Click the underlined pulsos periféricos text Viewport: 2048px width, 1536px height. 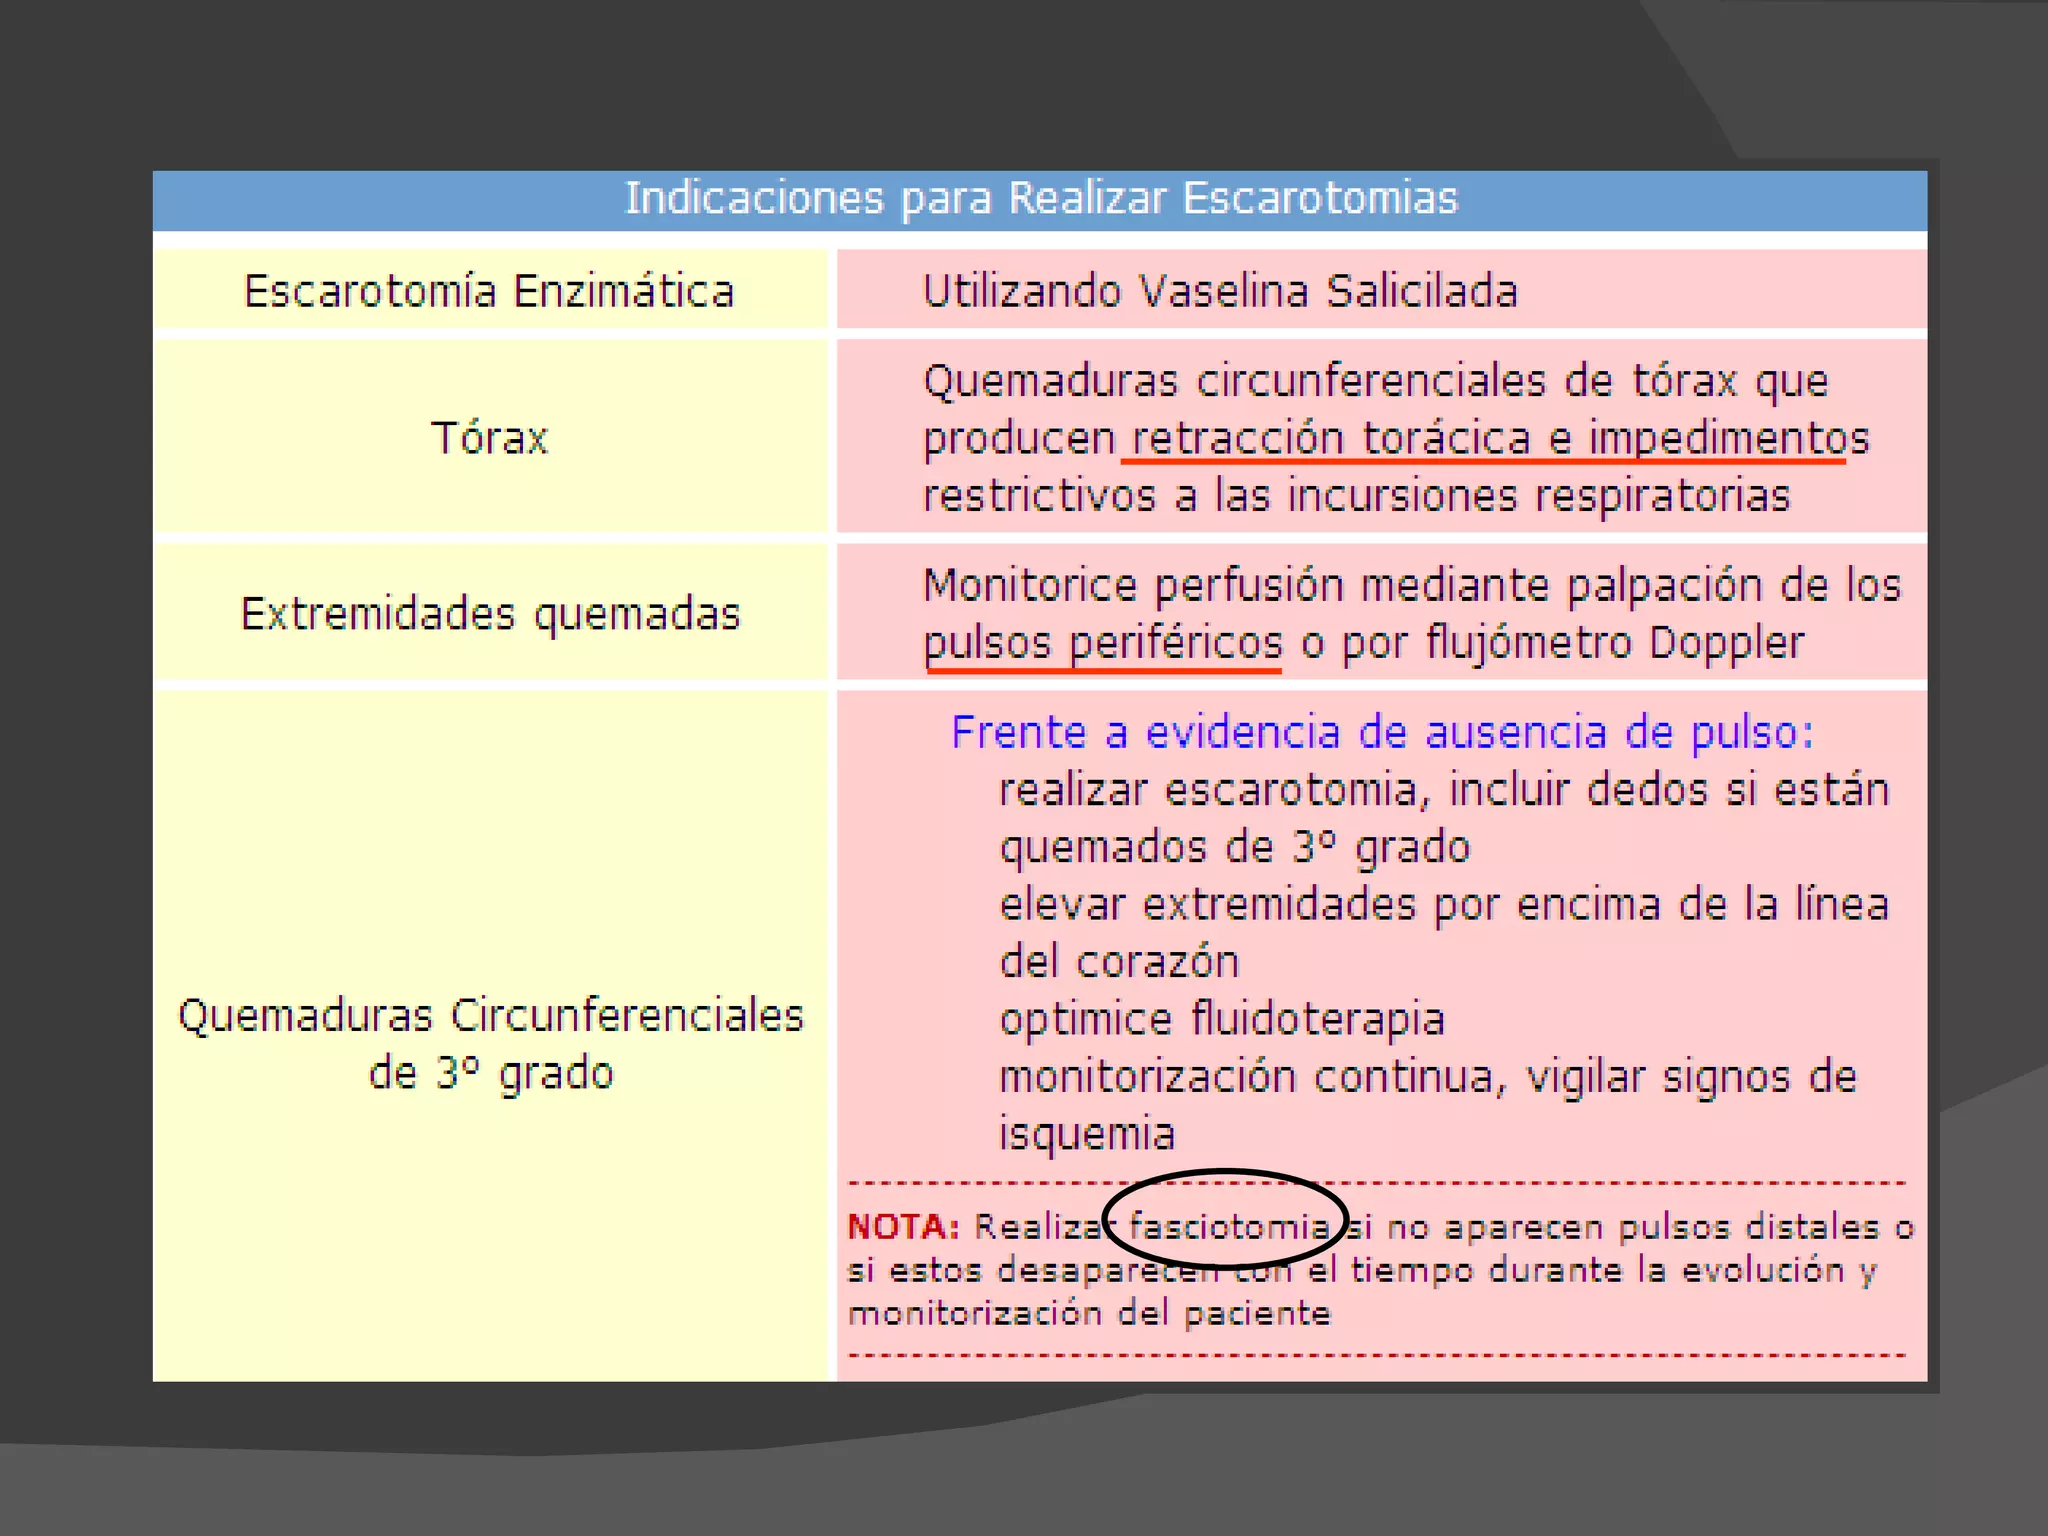(1102, 643)
